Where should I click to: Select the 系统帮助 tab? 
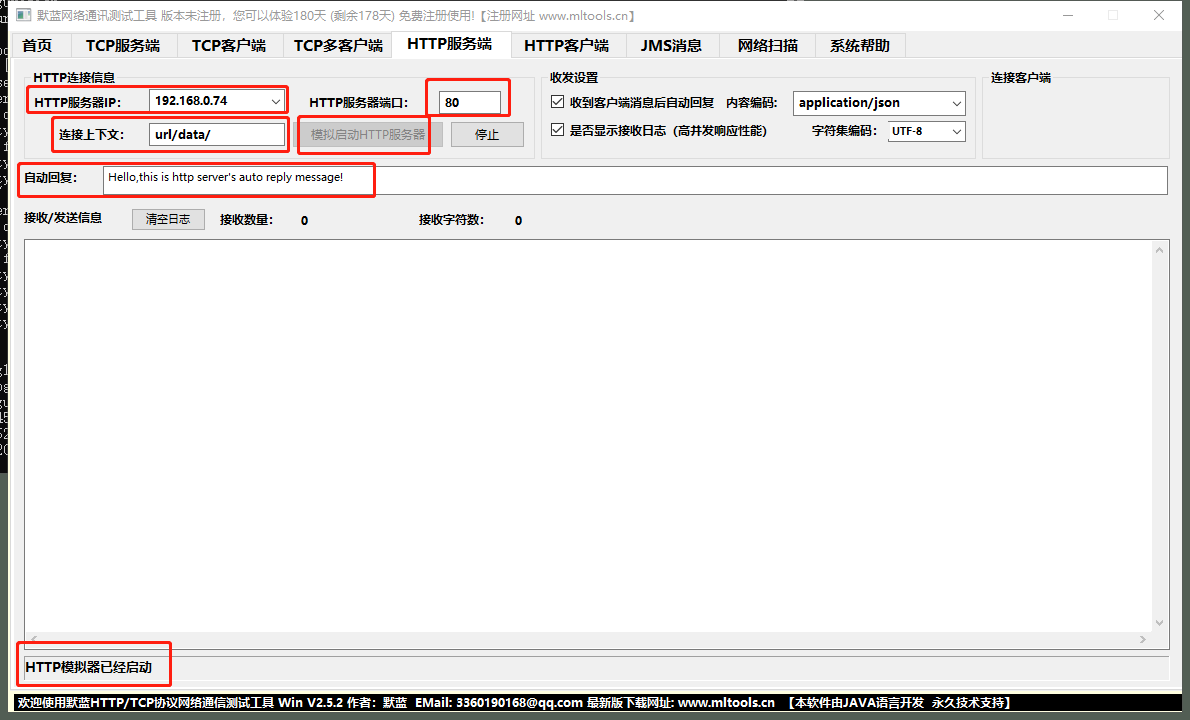pos(860,46)
